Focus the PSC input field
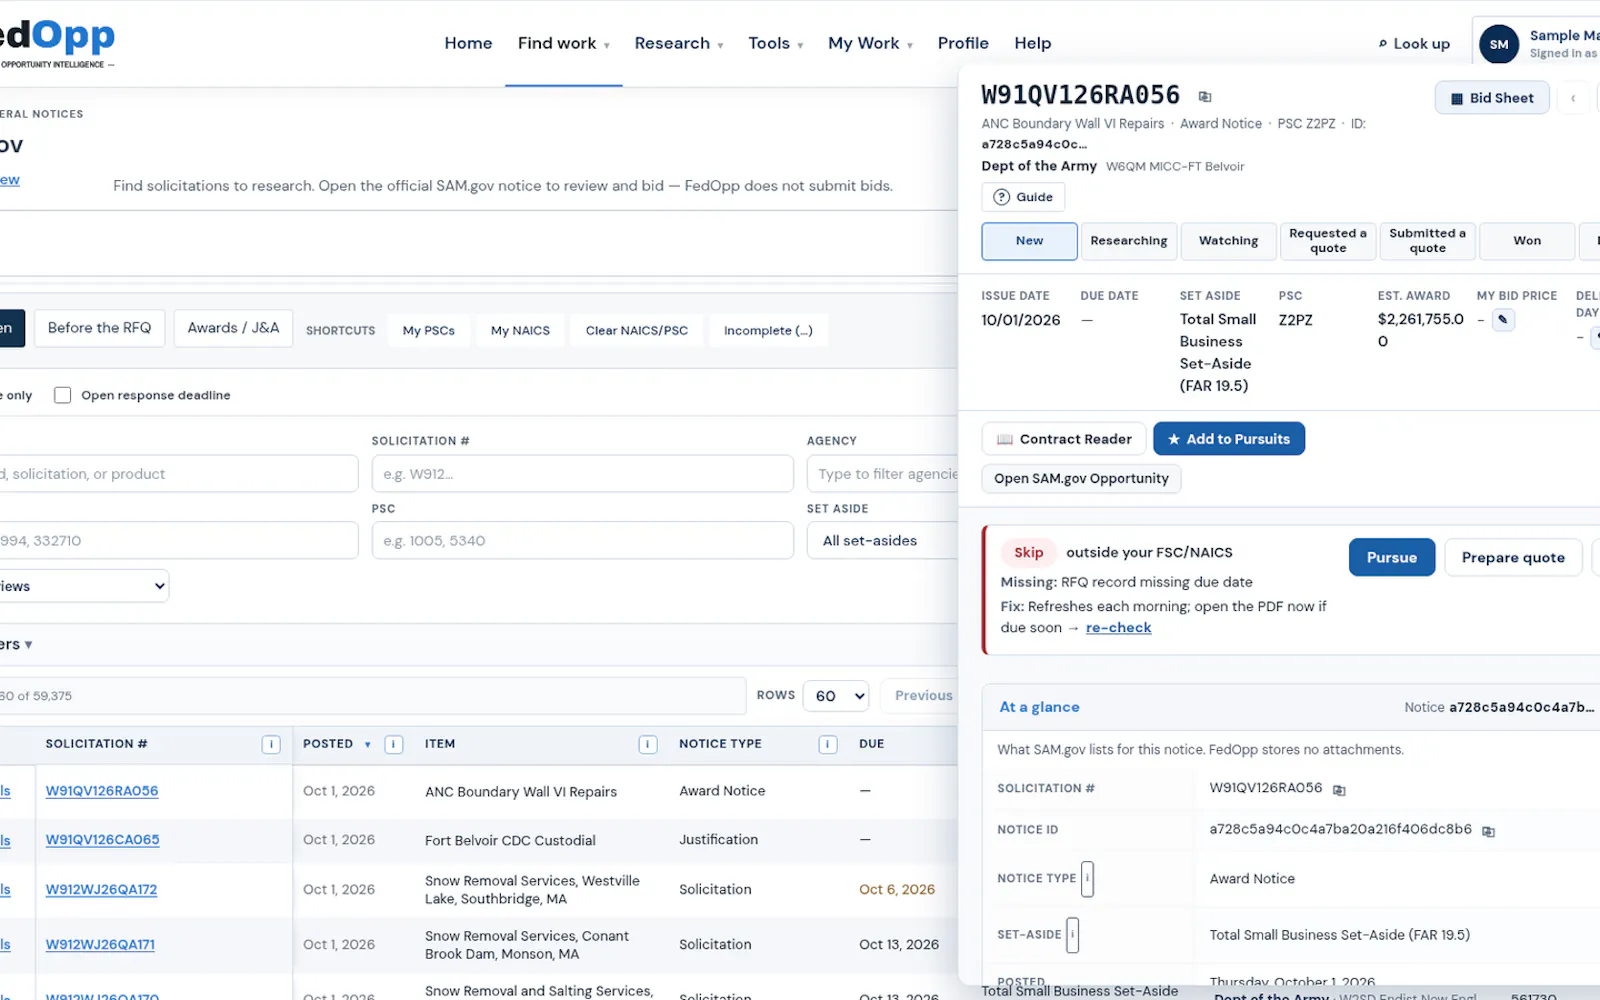This screenshot has width=1600, height=1000. tap(583, 541)
